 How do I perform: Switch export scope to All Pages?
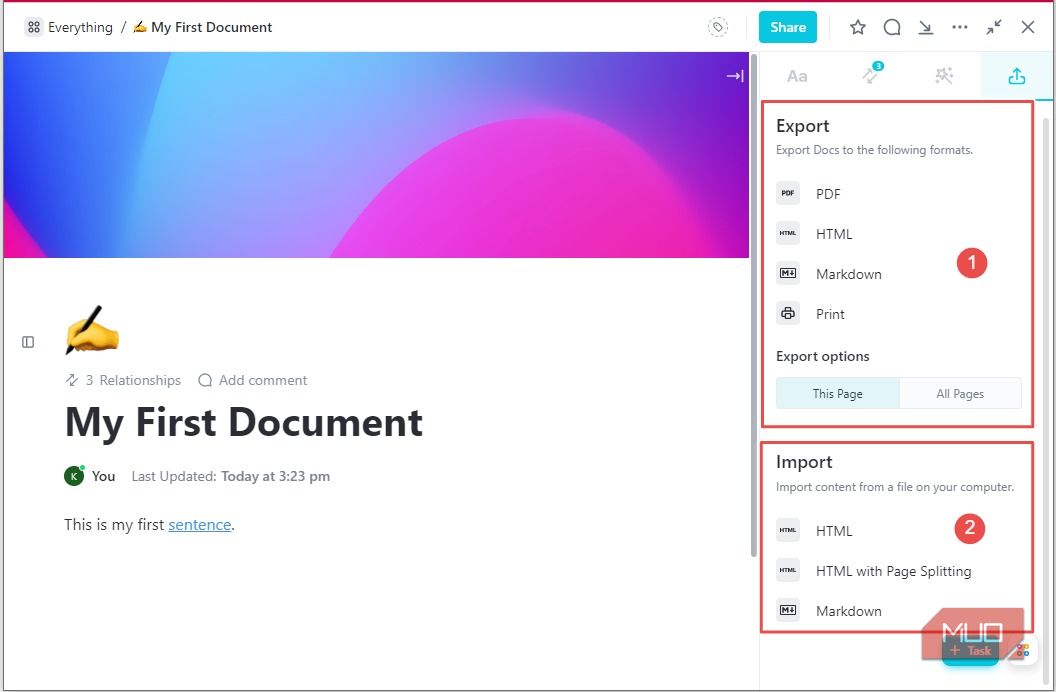(x=959, y=393)
